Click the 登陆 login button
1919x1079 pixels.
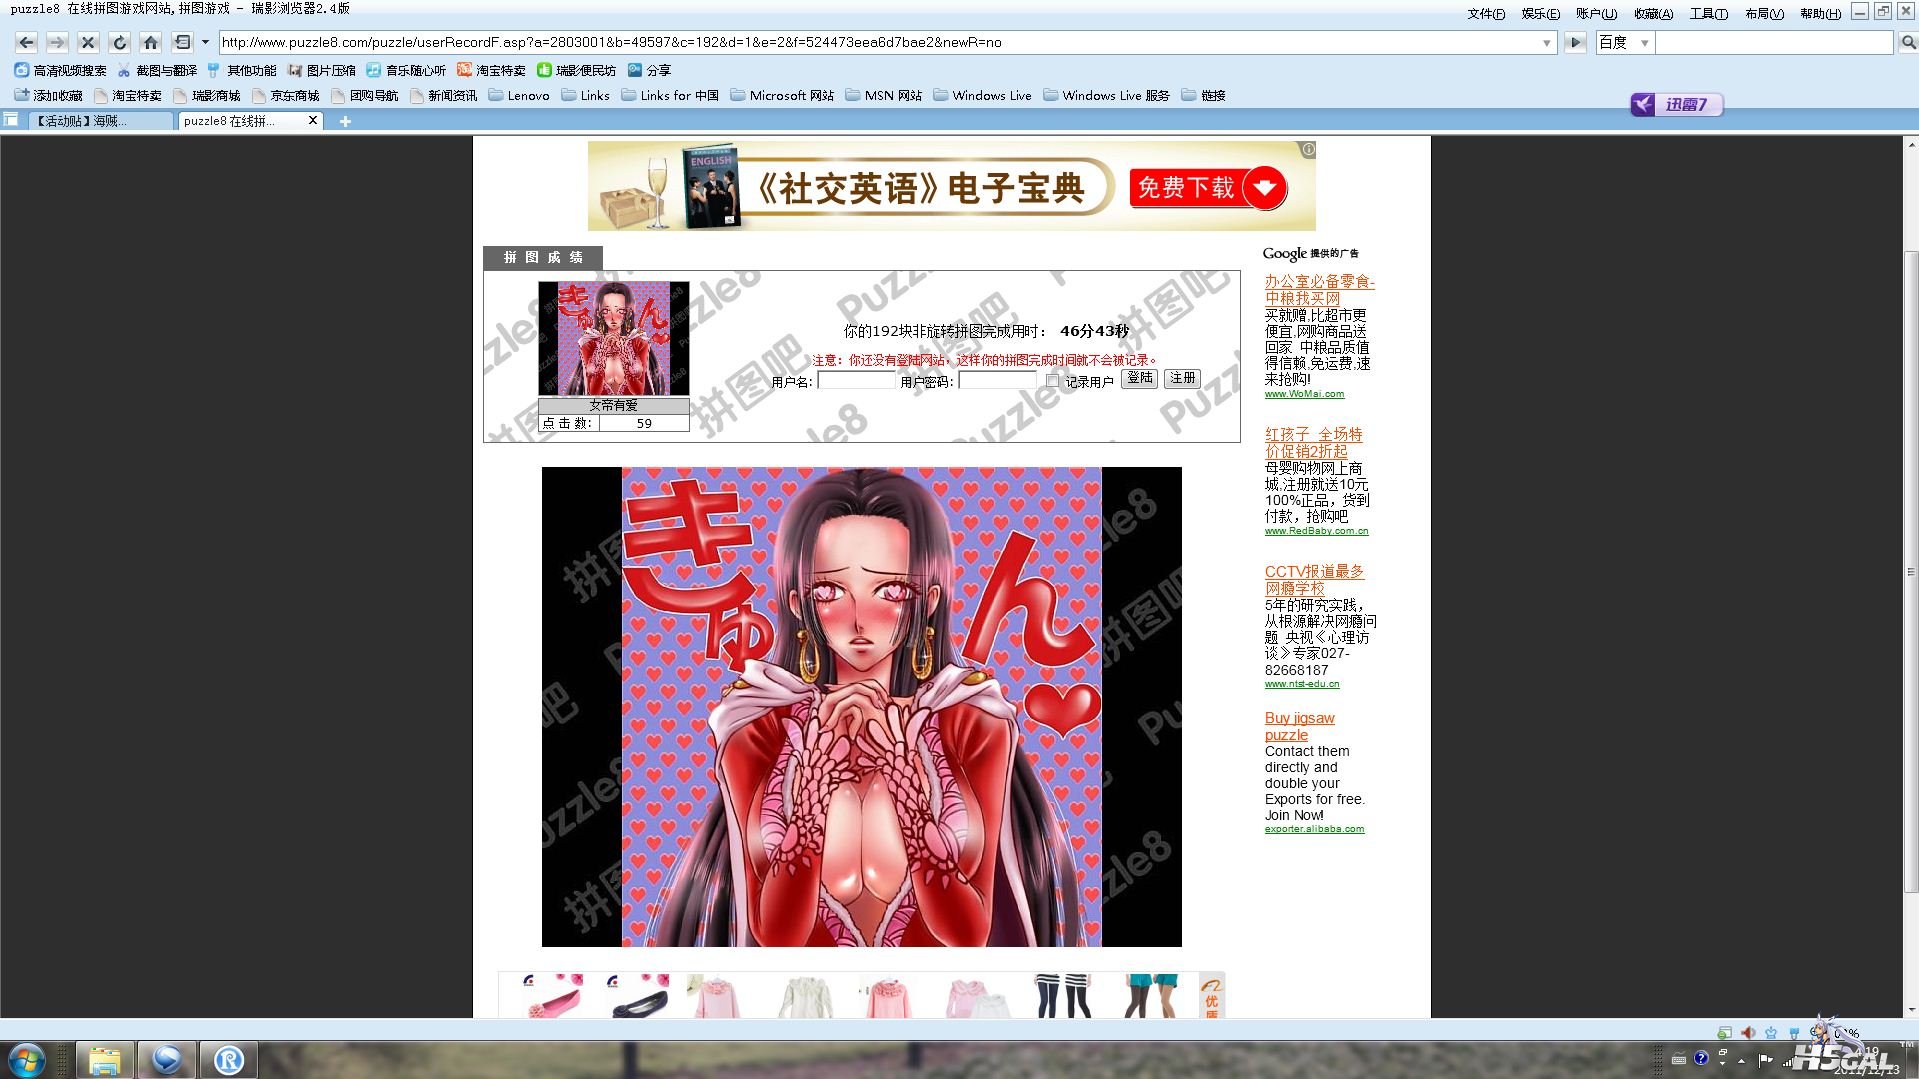1139,378
